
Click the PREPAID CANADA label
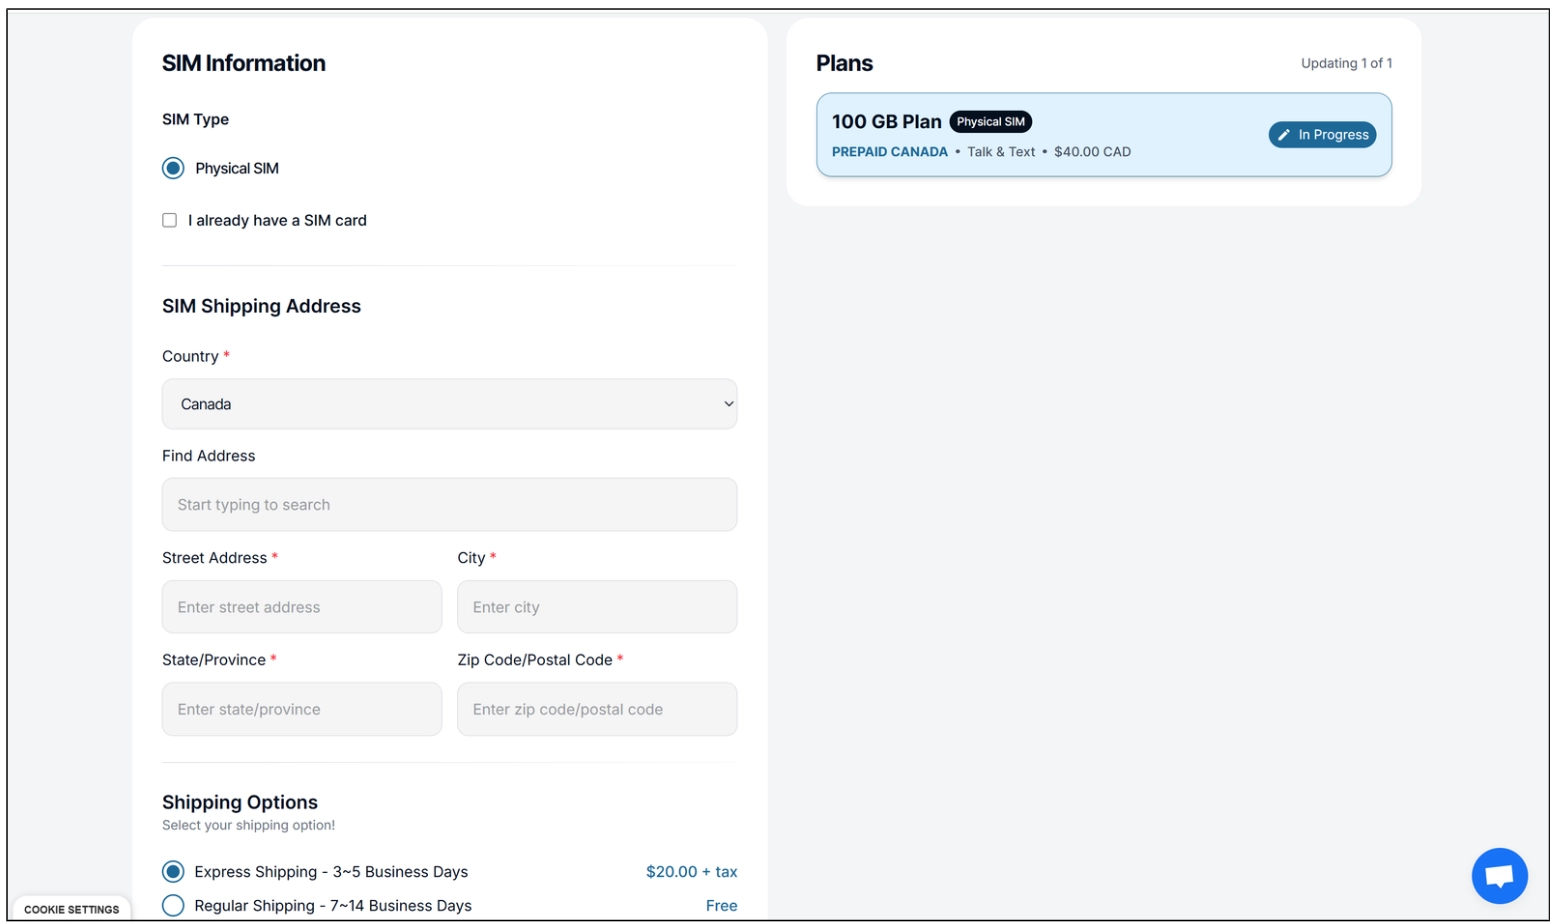889,152
